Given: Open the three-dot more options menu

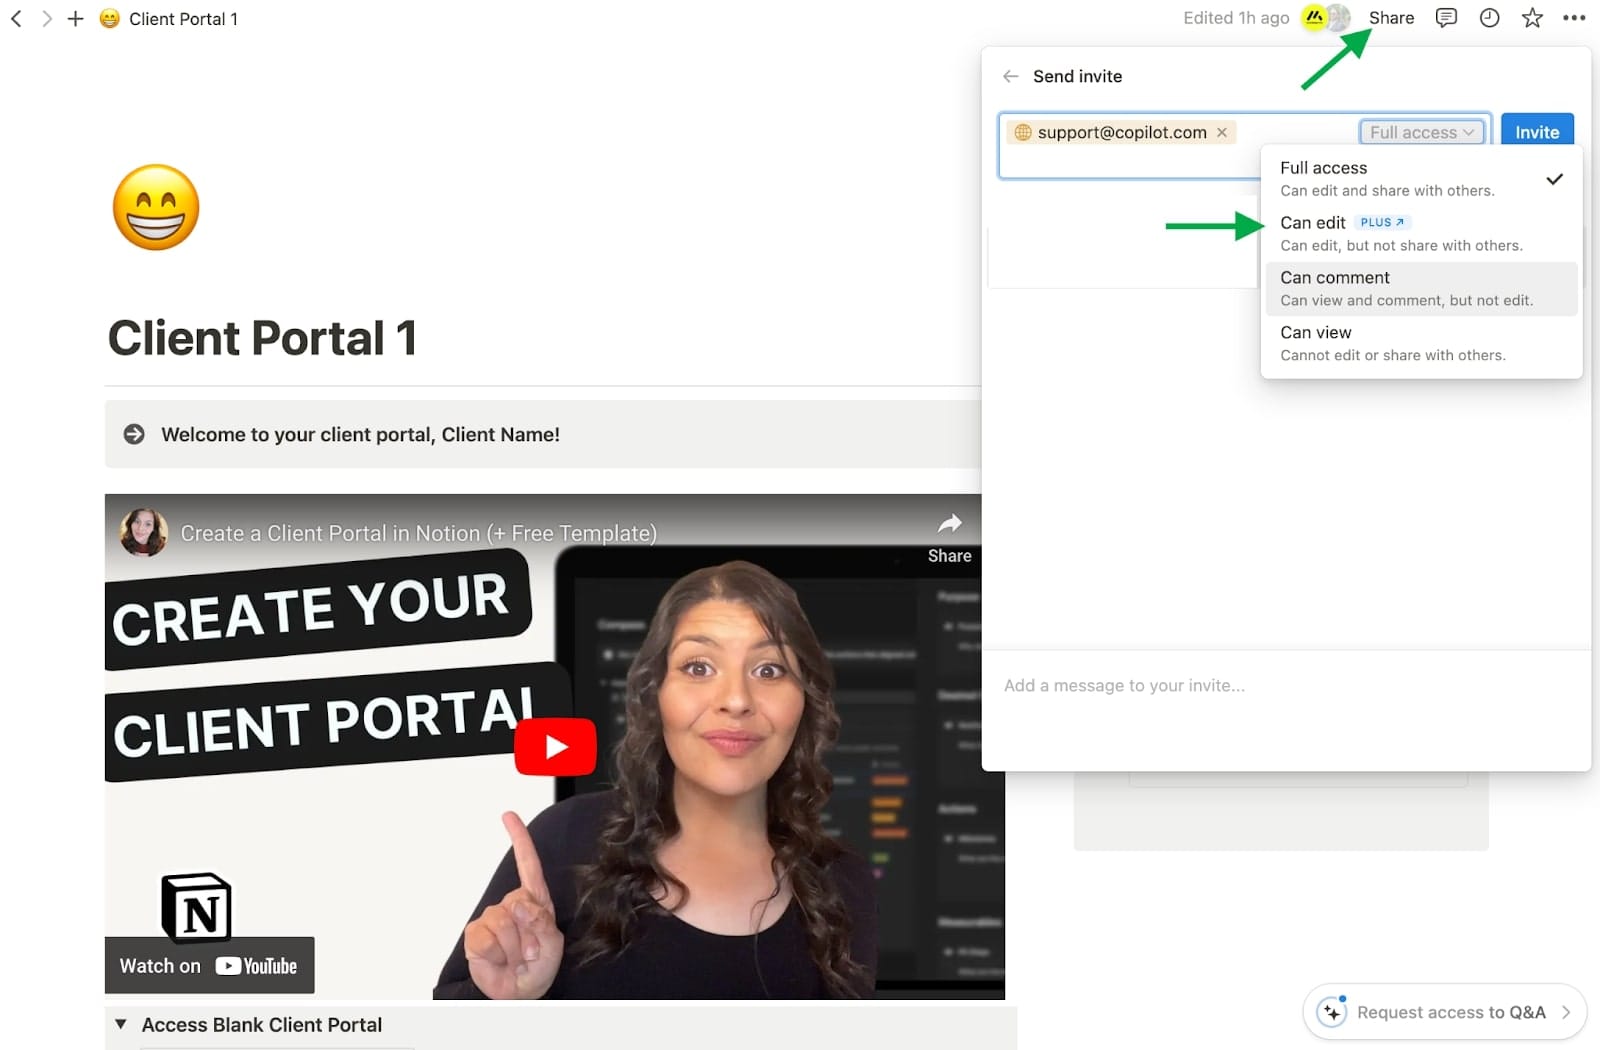Looking at the screenshot, I should click(1574, 18).
